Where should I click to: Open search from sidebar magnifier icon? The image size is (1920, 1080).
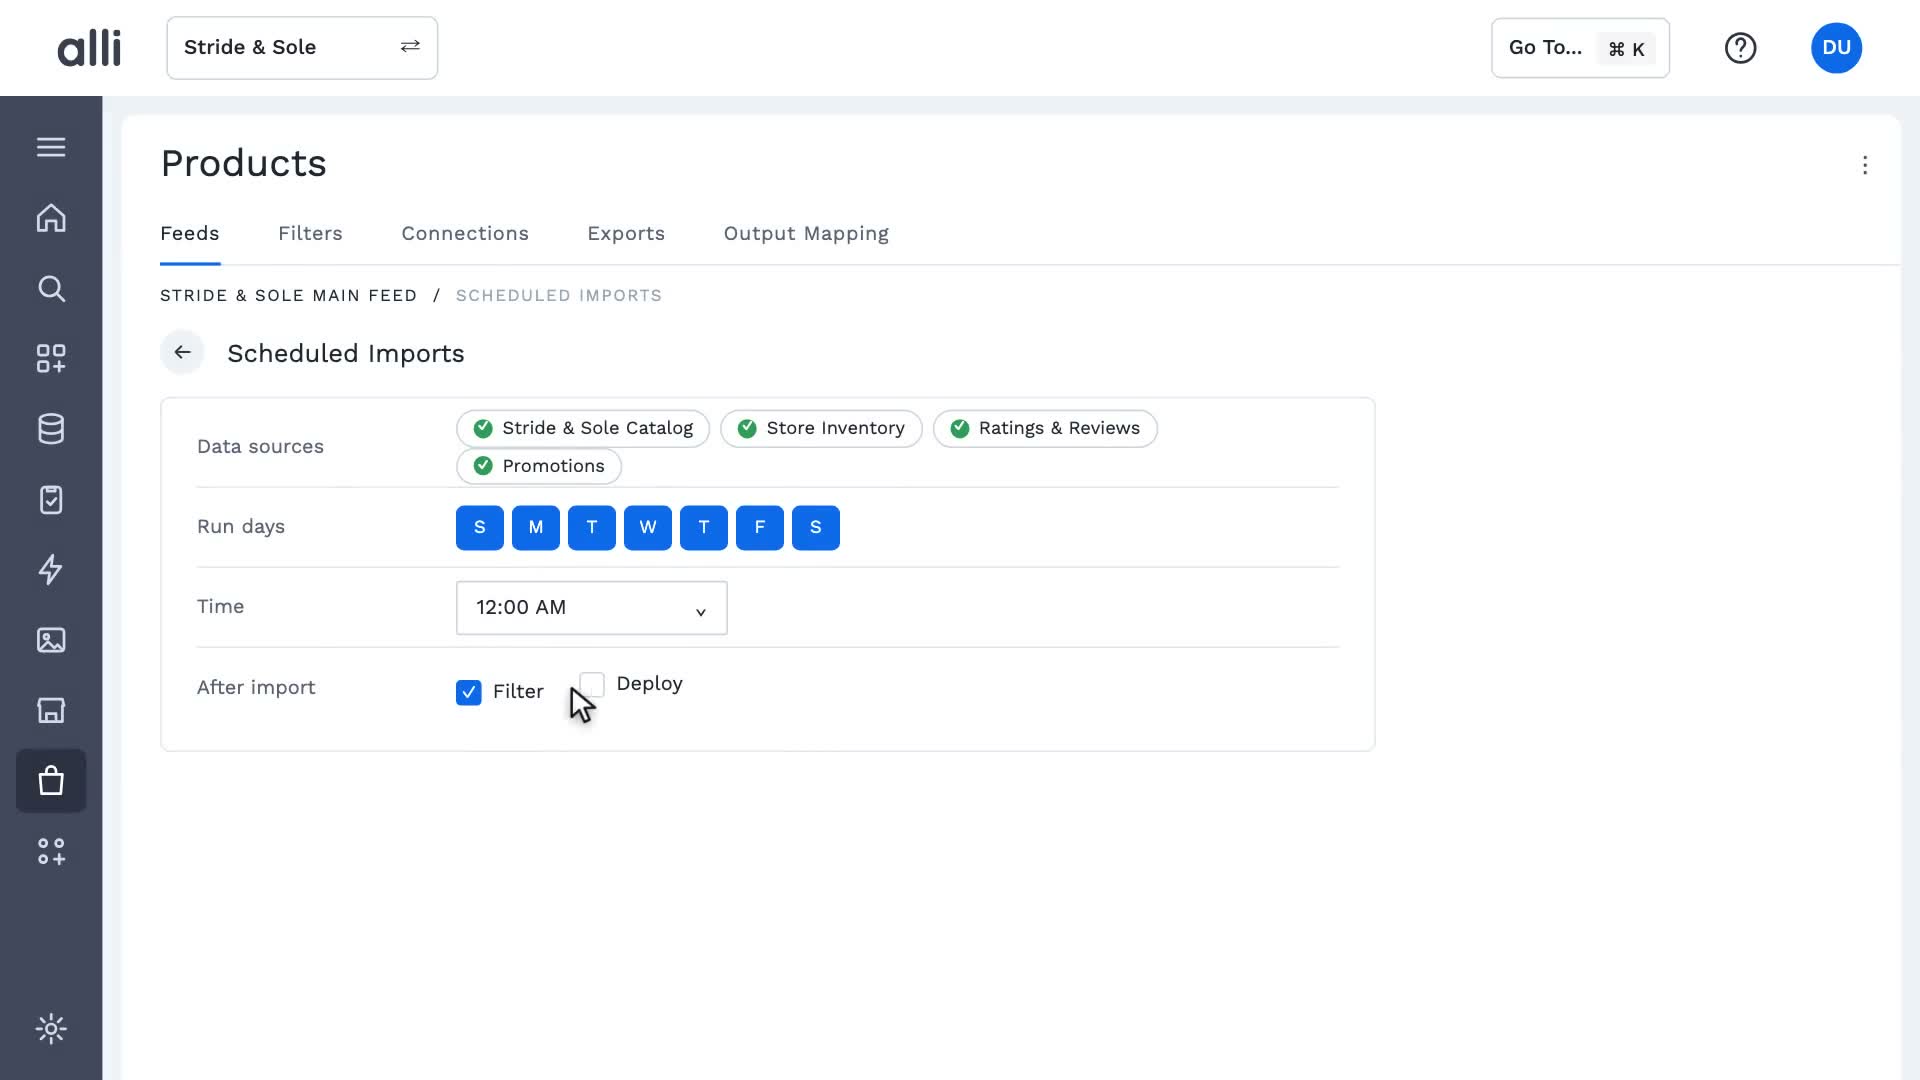(51, 289)
